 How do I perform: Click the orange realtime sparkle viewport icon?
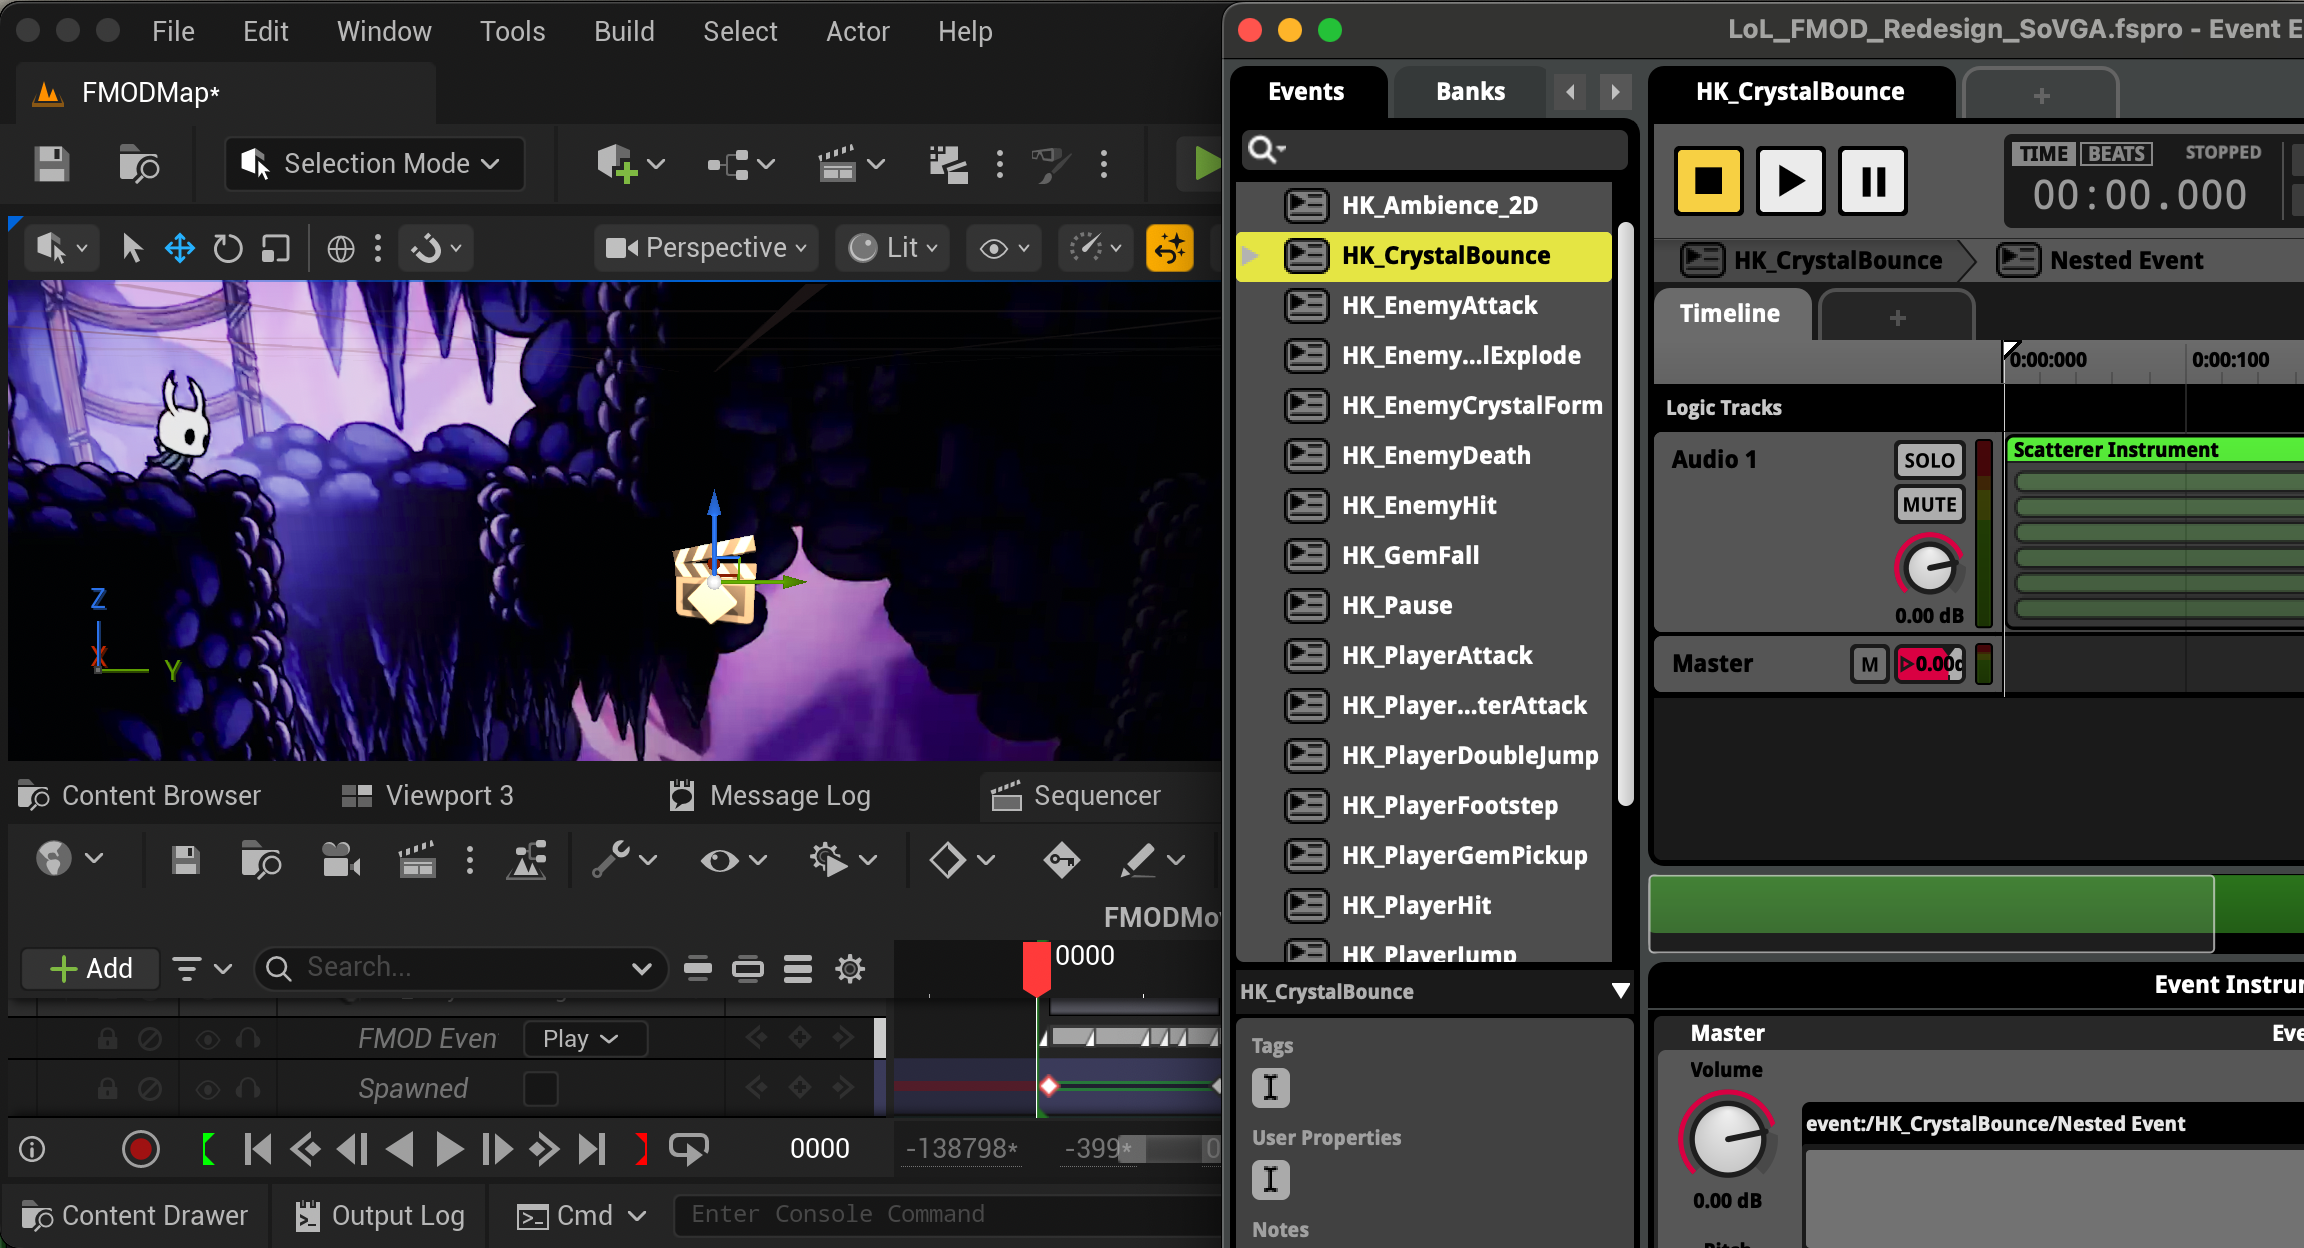pyautogui.click(x=1170, y=248)
